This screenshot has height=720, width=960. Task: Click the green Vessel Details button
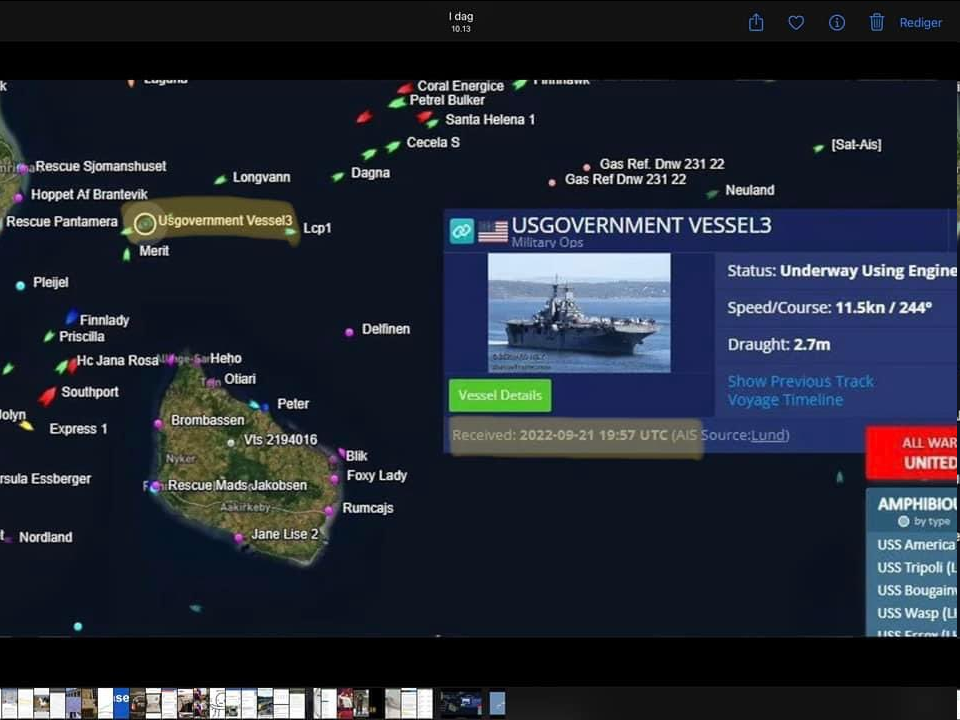tap(500, 396)
